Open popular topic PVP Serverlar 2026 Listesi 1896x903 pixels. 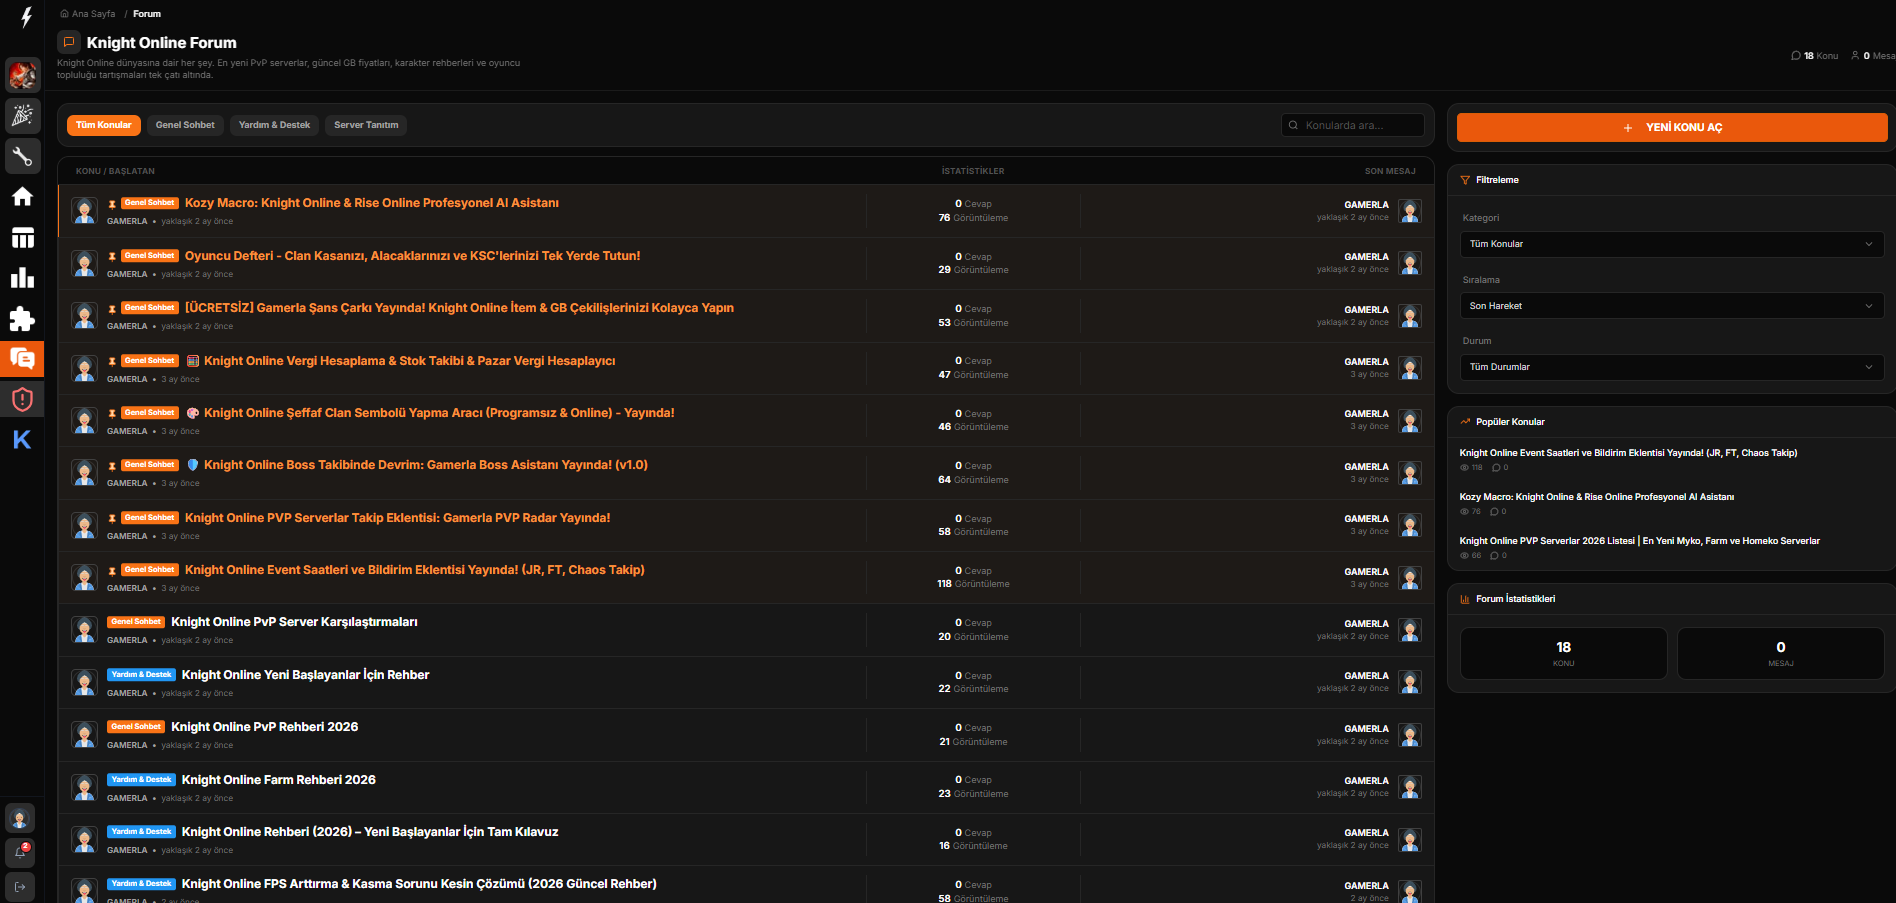1639,541
